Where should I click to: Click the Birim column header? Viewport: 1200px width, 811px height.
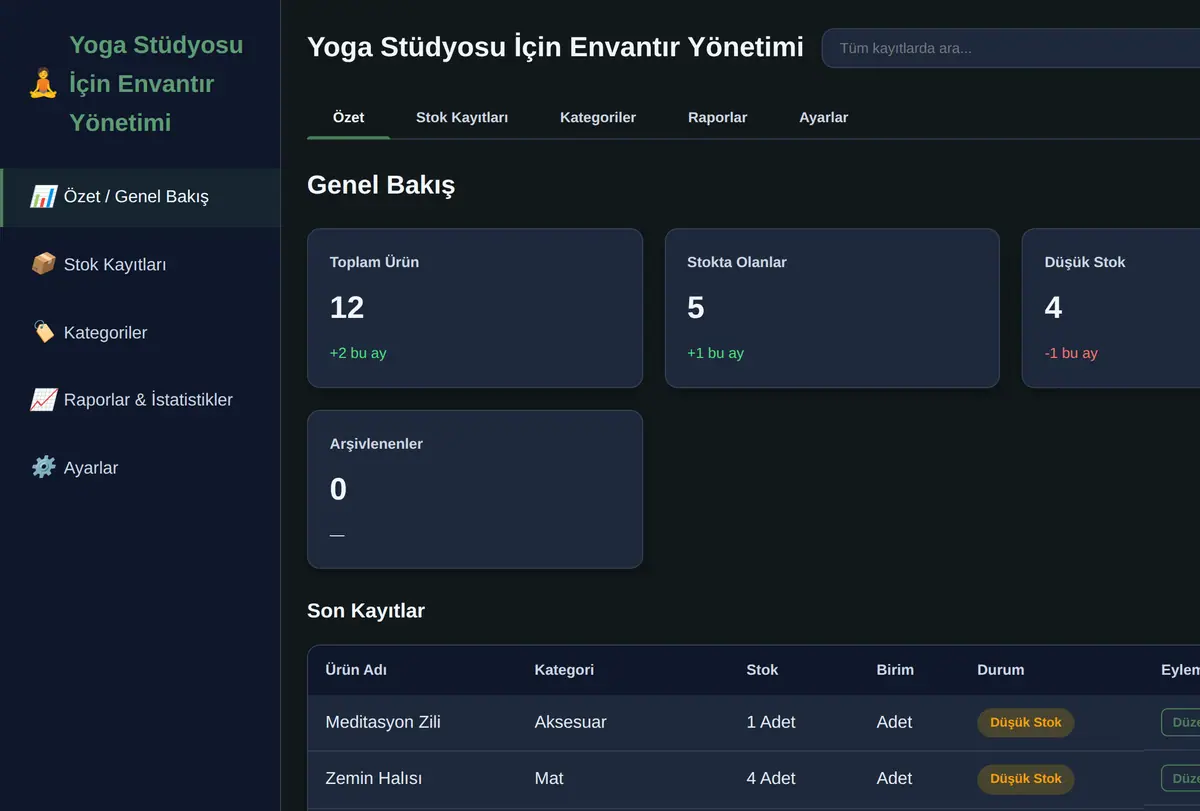pyautogui.click(x=895, y=670)
